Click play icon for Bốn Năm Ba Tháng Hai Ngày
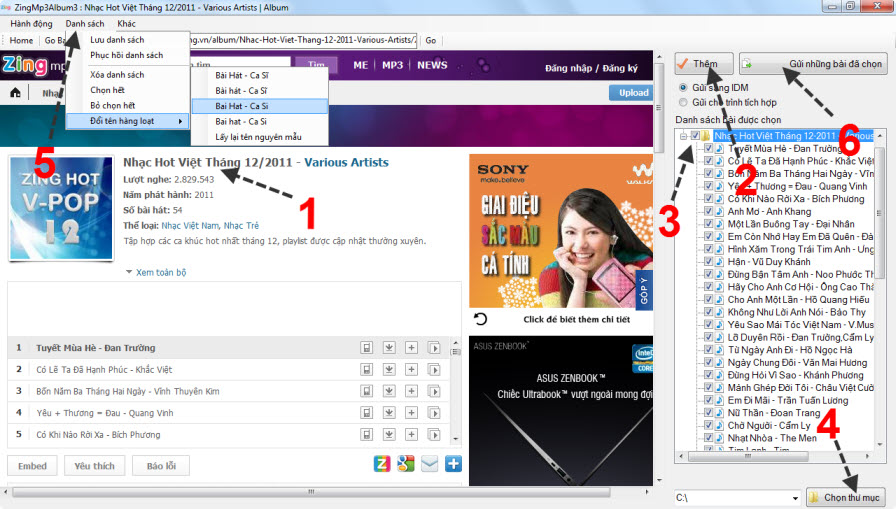 click(x=434, y=391)
